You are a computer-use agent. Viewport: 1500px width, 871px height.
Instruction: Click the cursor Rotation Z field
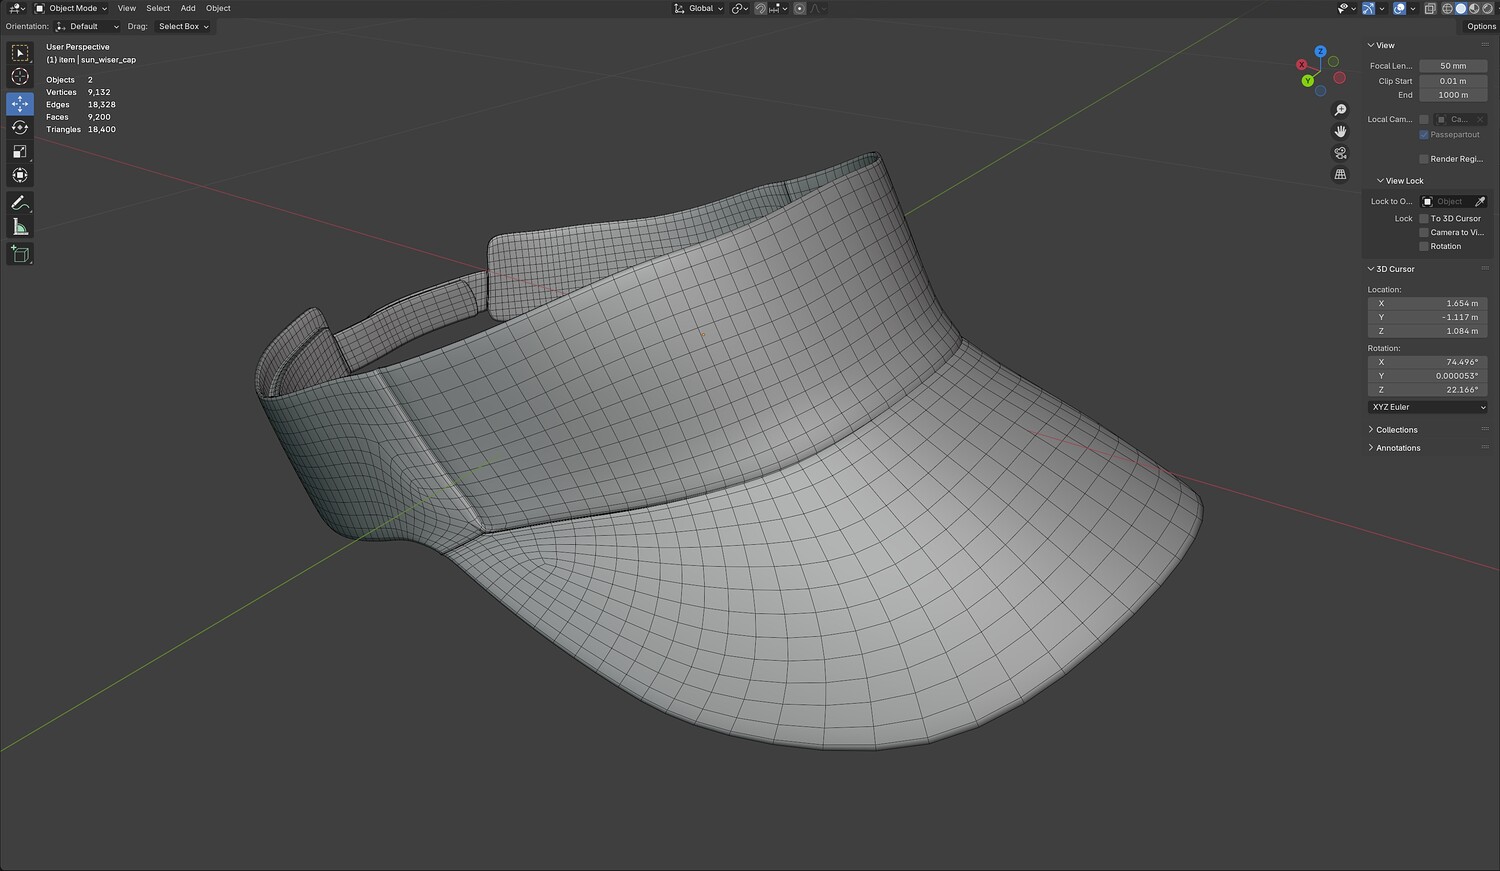tap(1427, 390)
